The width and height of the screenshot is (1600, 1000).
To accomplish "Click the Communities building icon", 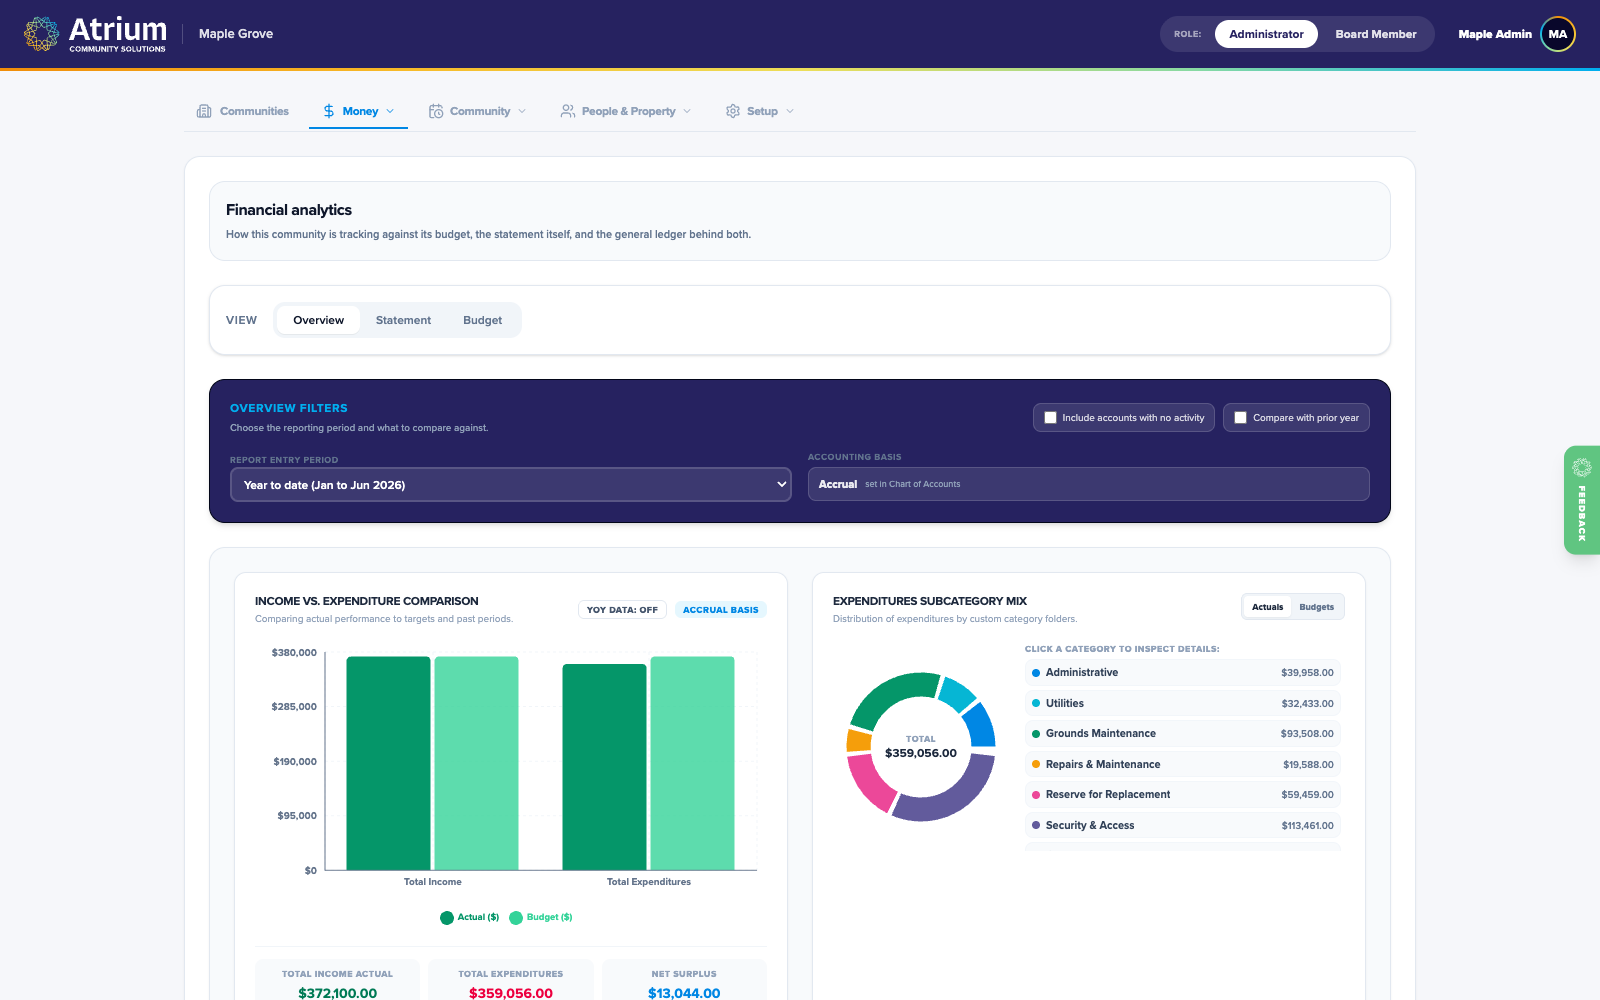I will (x=204, y=111).
